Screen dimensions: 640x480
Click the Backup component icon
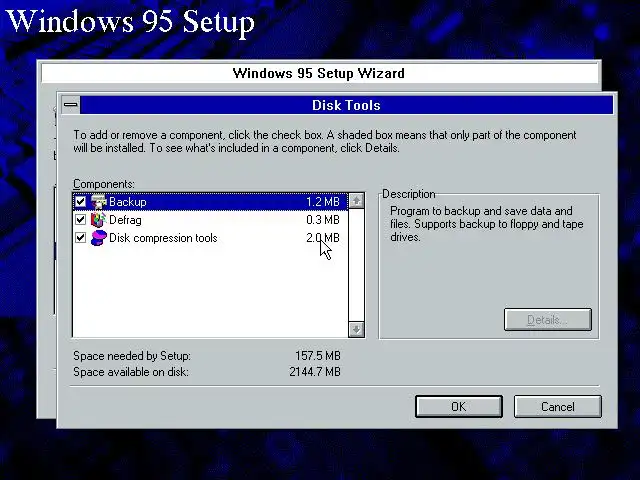pyautogui.click(x=98, y=202)
